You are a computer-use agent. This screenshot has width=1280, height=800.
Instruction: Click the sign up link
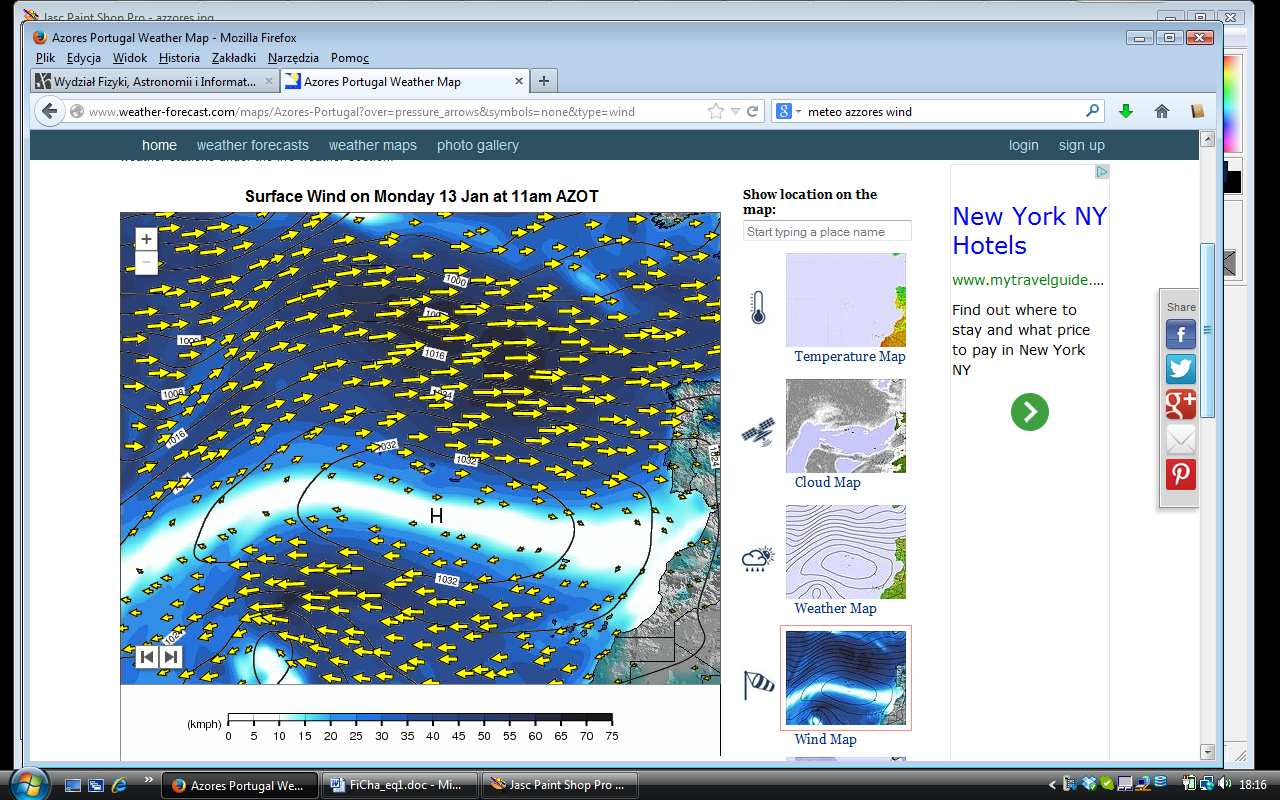pyautogui.click(x=1081, y=145)
